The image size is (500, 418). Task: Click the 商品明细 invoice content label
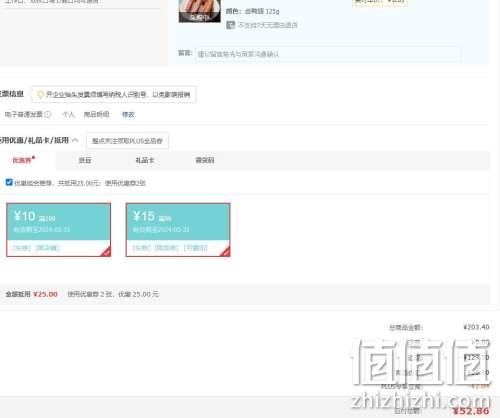[x=96, y=114]
